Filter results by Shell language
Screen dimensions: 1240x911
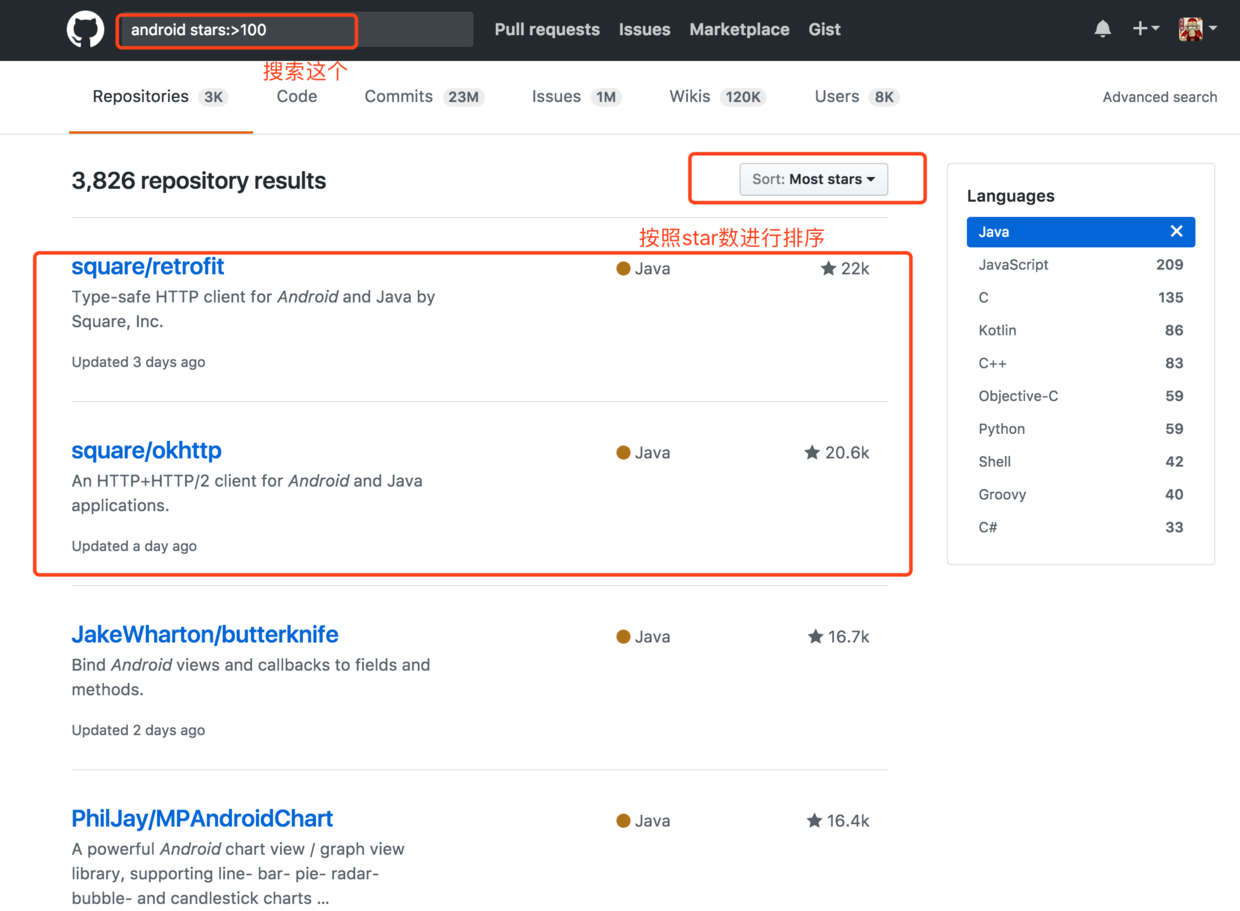tap(1081, 462)
